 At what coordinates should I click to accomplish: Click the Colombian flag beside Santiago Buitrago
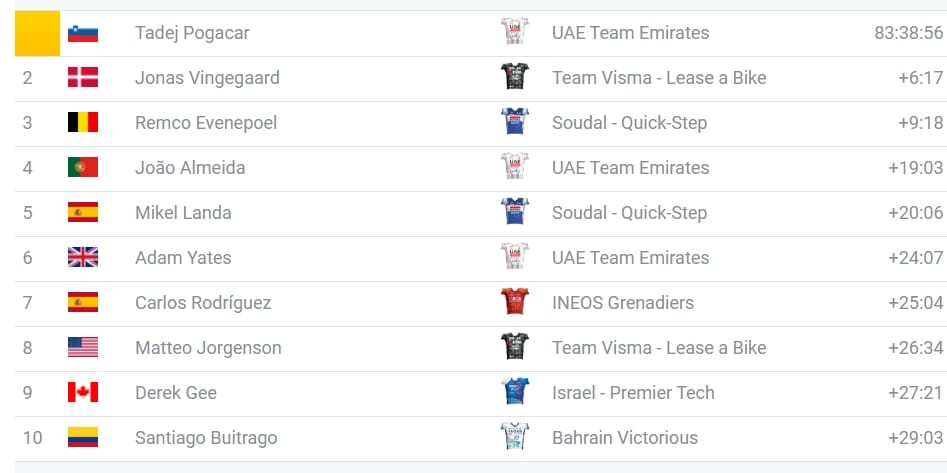coord(82,438)
